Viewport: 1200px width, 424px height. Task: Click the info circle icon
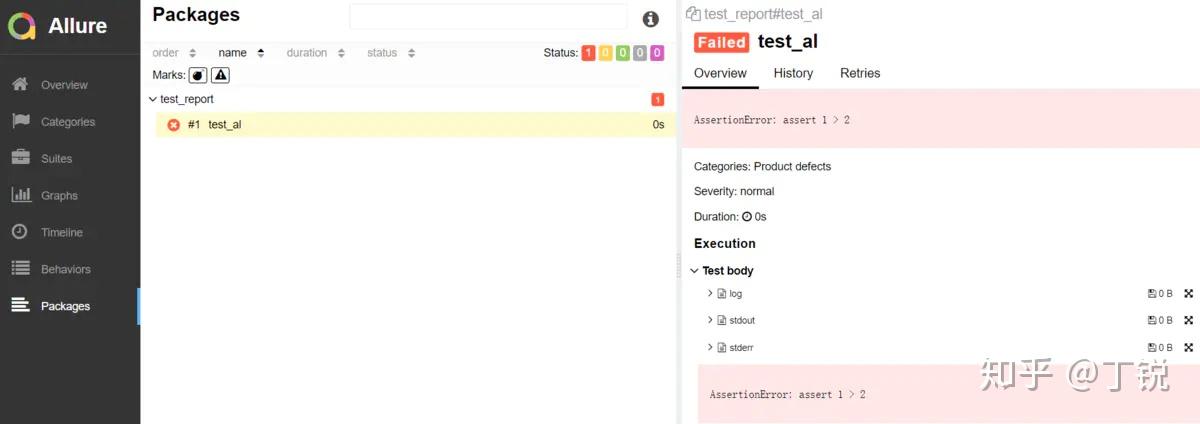(650, 19)
